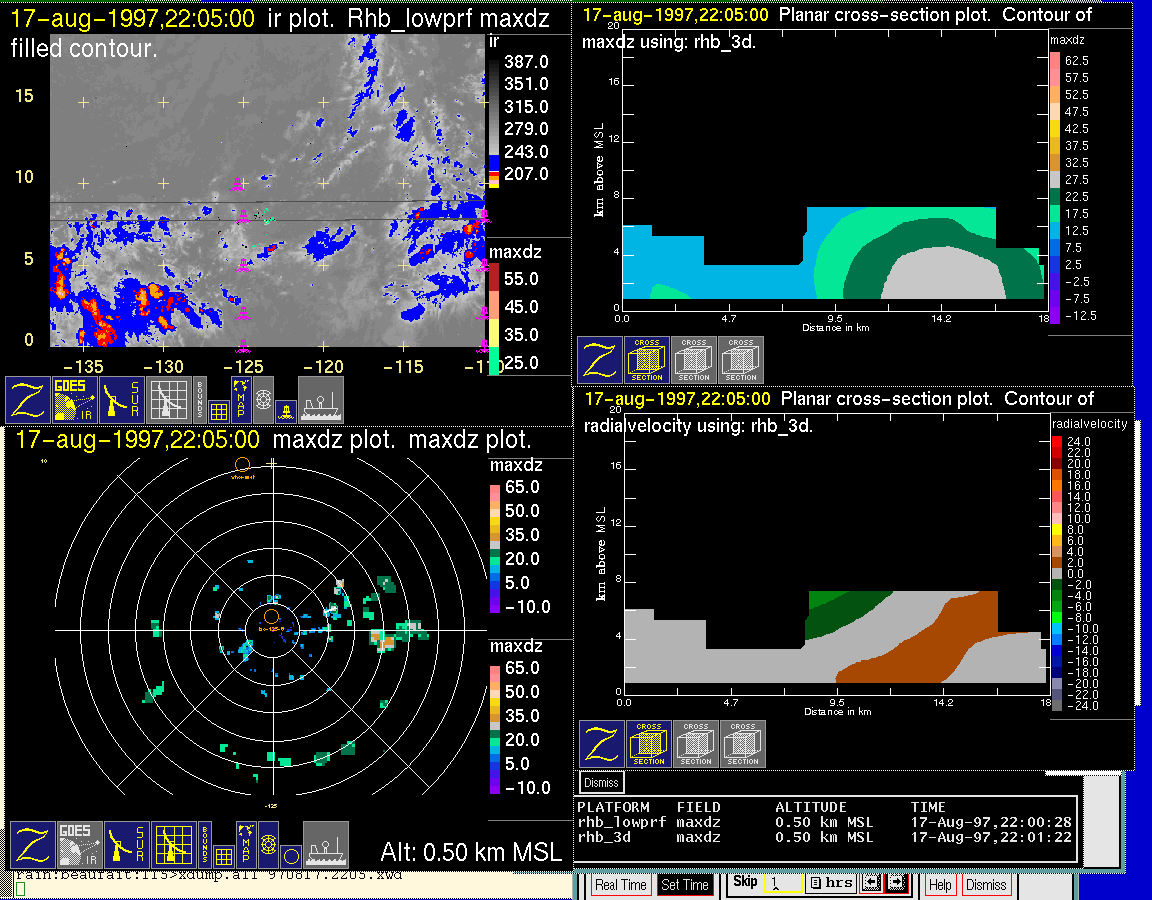Screen dimensions: 1152x900
Task: Open the Help menu button
Action: coord(940,885)
